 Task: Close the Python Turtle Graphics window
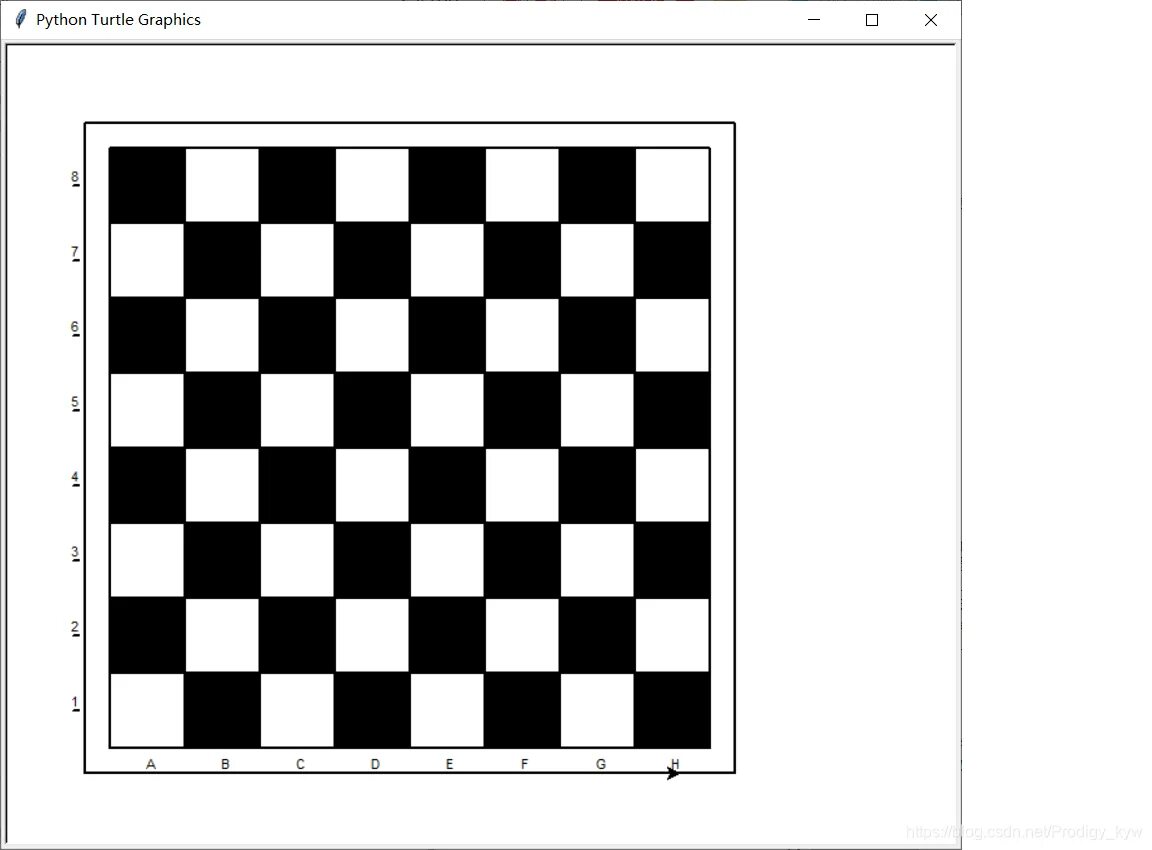coord(930,20)
